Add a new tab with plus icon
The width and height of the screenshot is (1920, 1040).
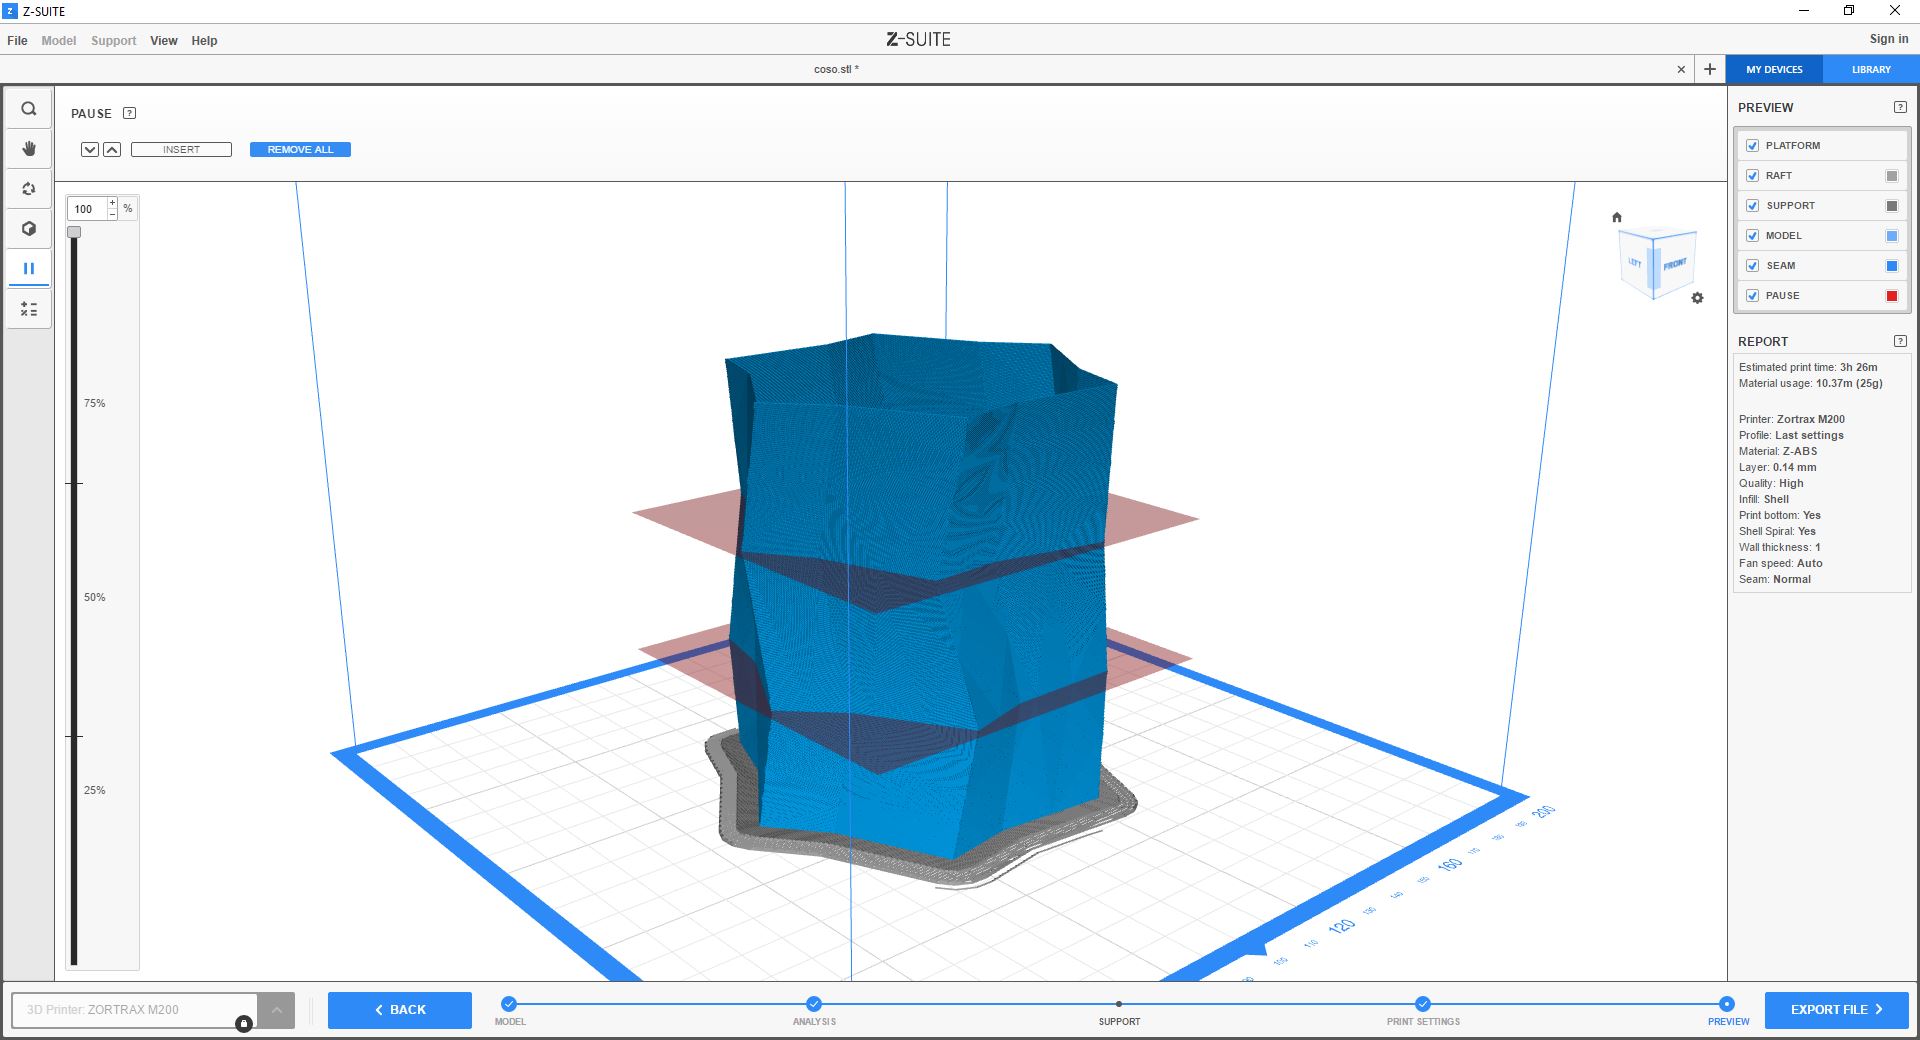click(x=1710, y=69)
